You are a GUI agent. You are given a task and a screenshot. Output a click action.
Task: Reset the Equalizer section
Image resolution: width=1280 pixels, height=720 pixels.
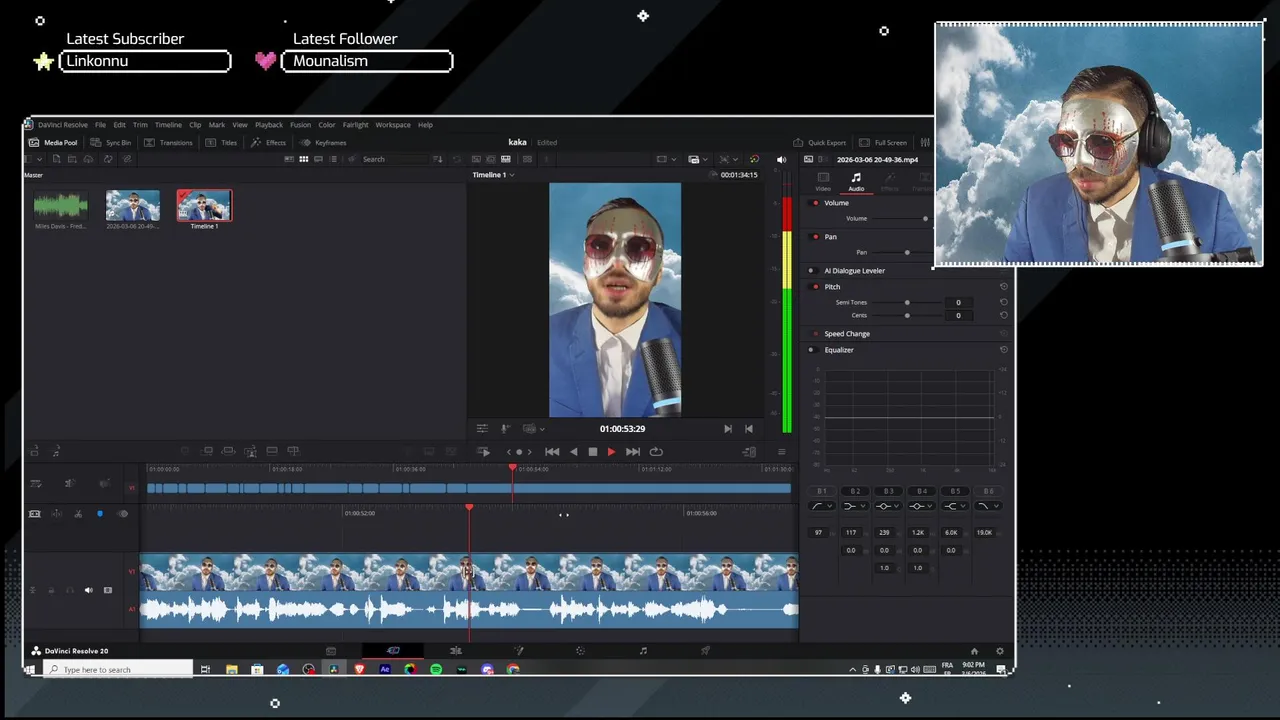[1004, 350]
